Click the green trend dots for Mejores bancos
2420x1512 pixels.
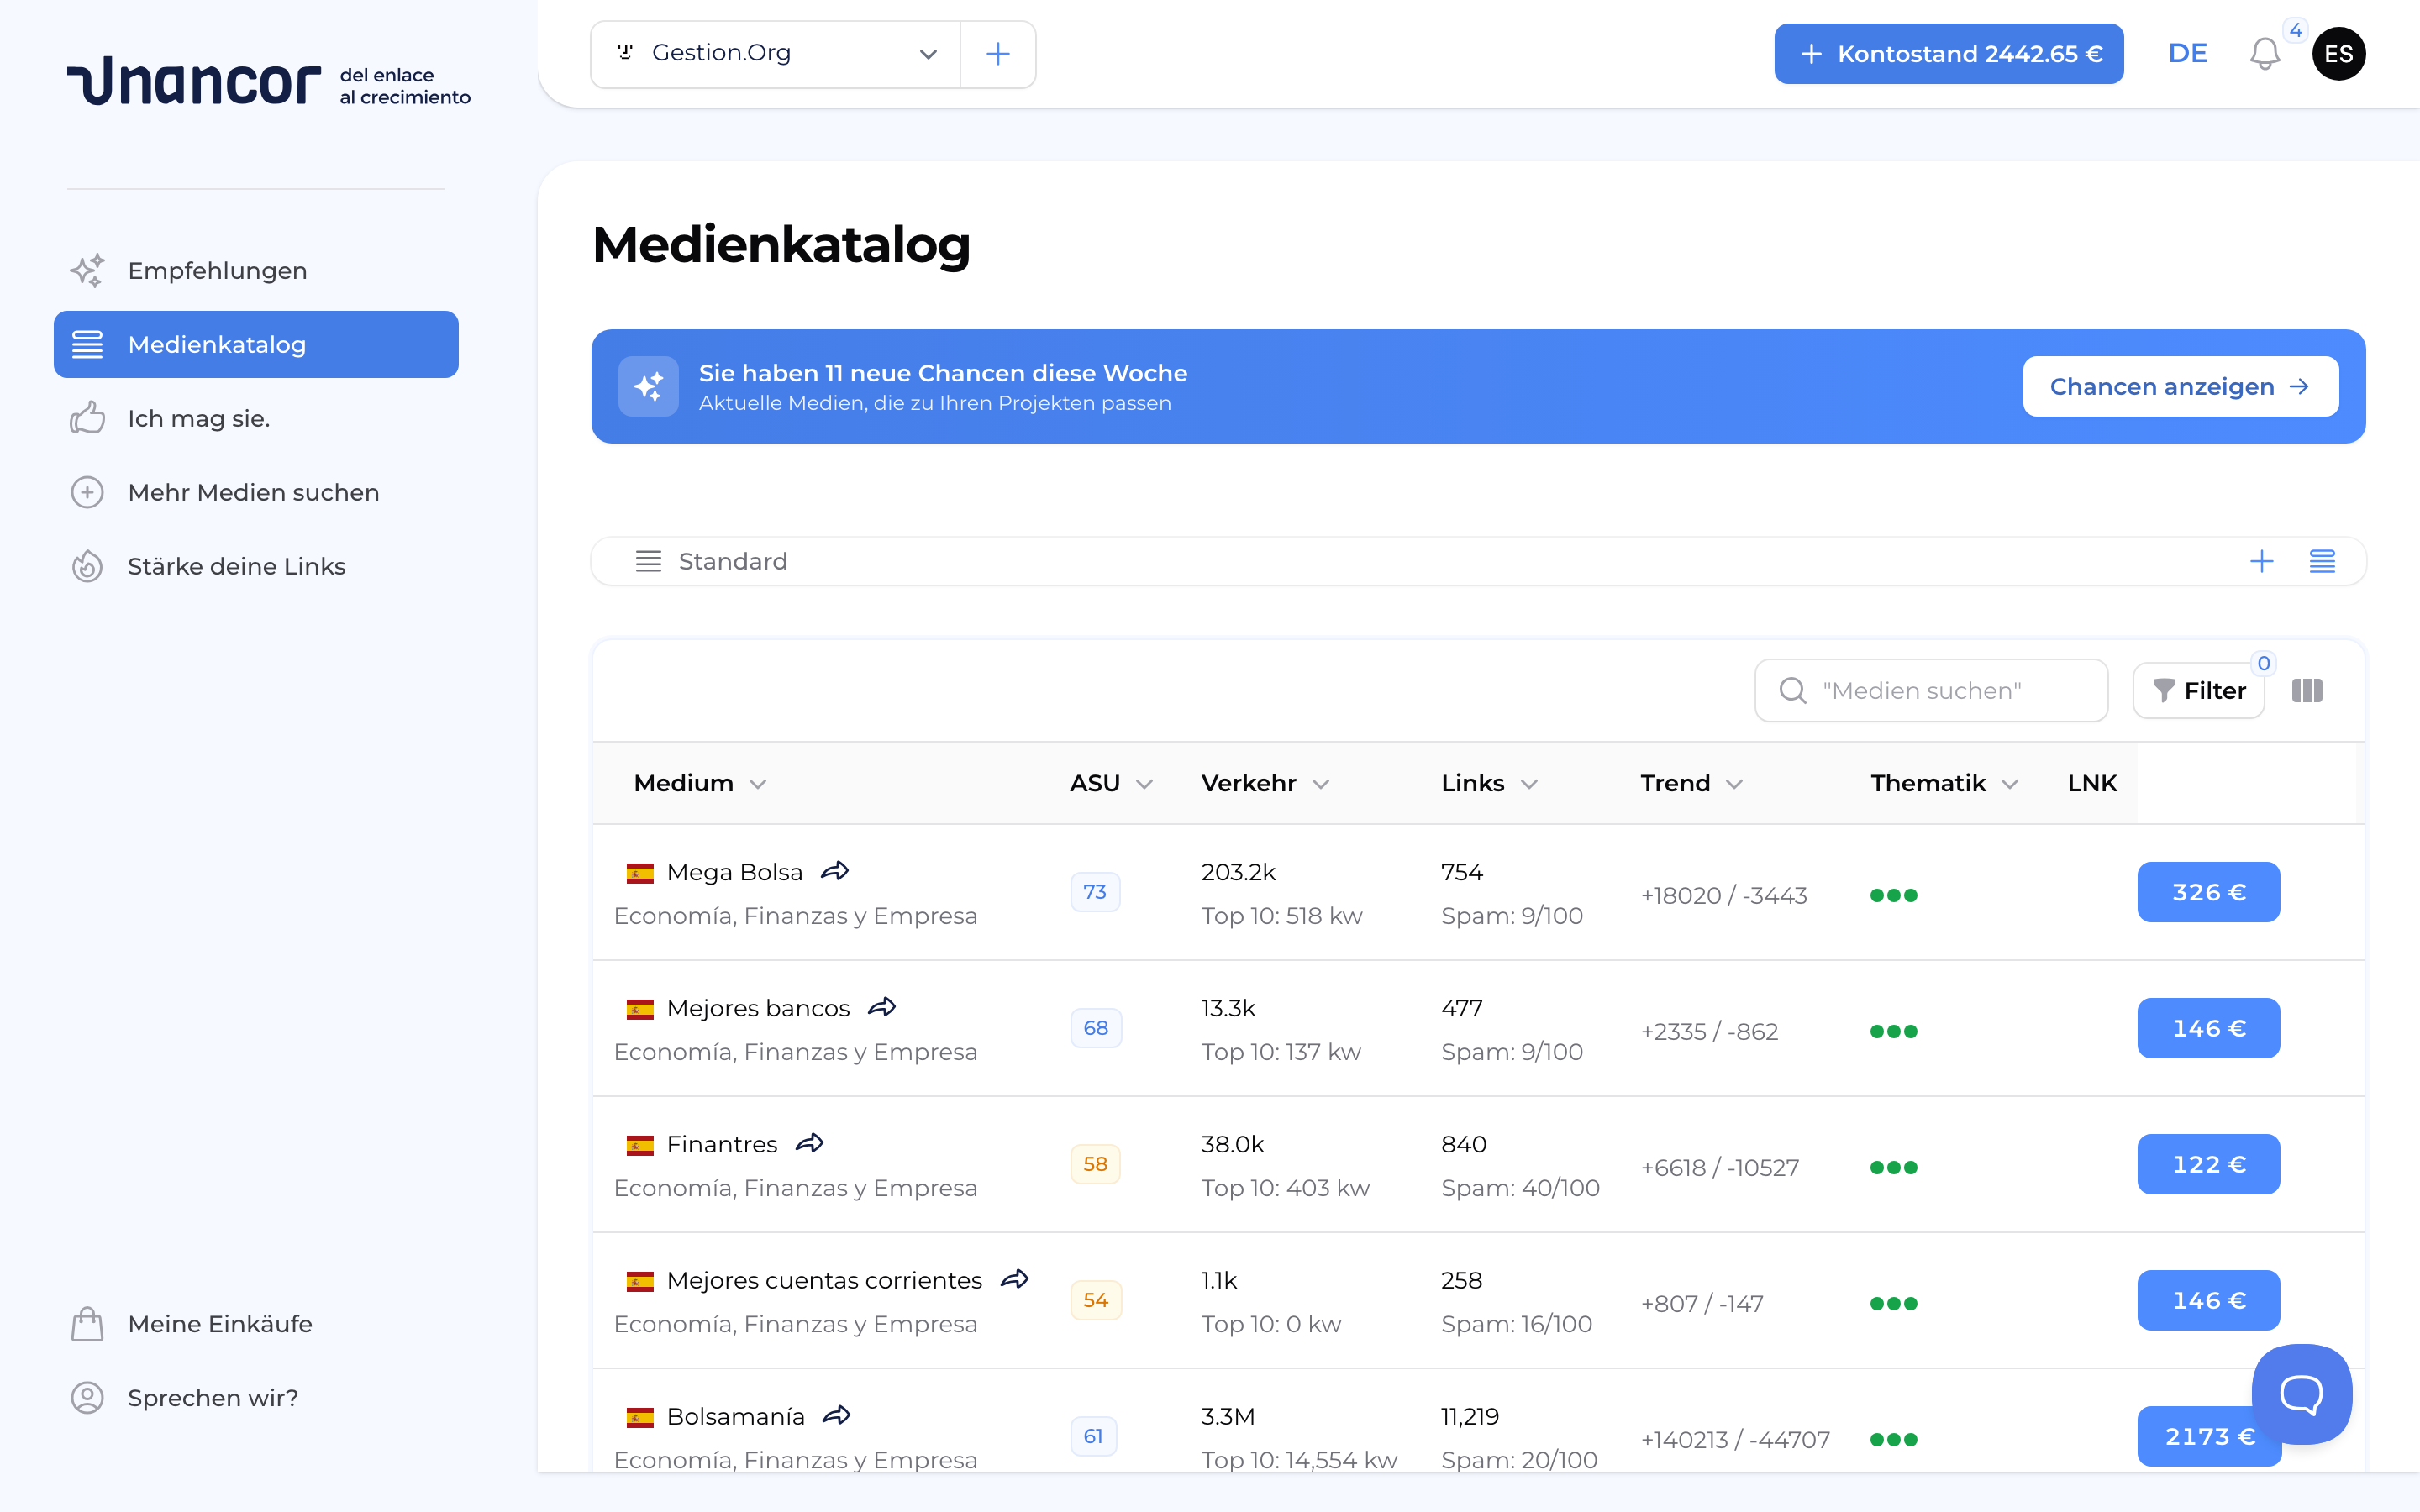click(1896, 1031)
